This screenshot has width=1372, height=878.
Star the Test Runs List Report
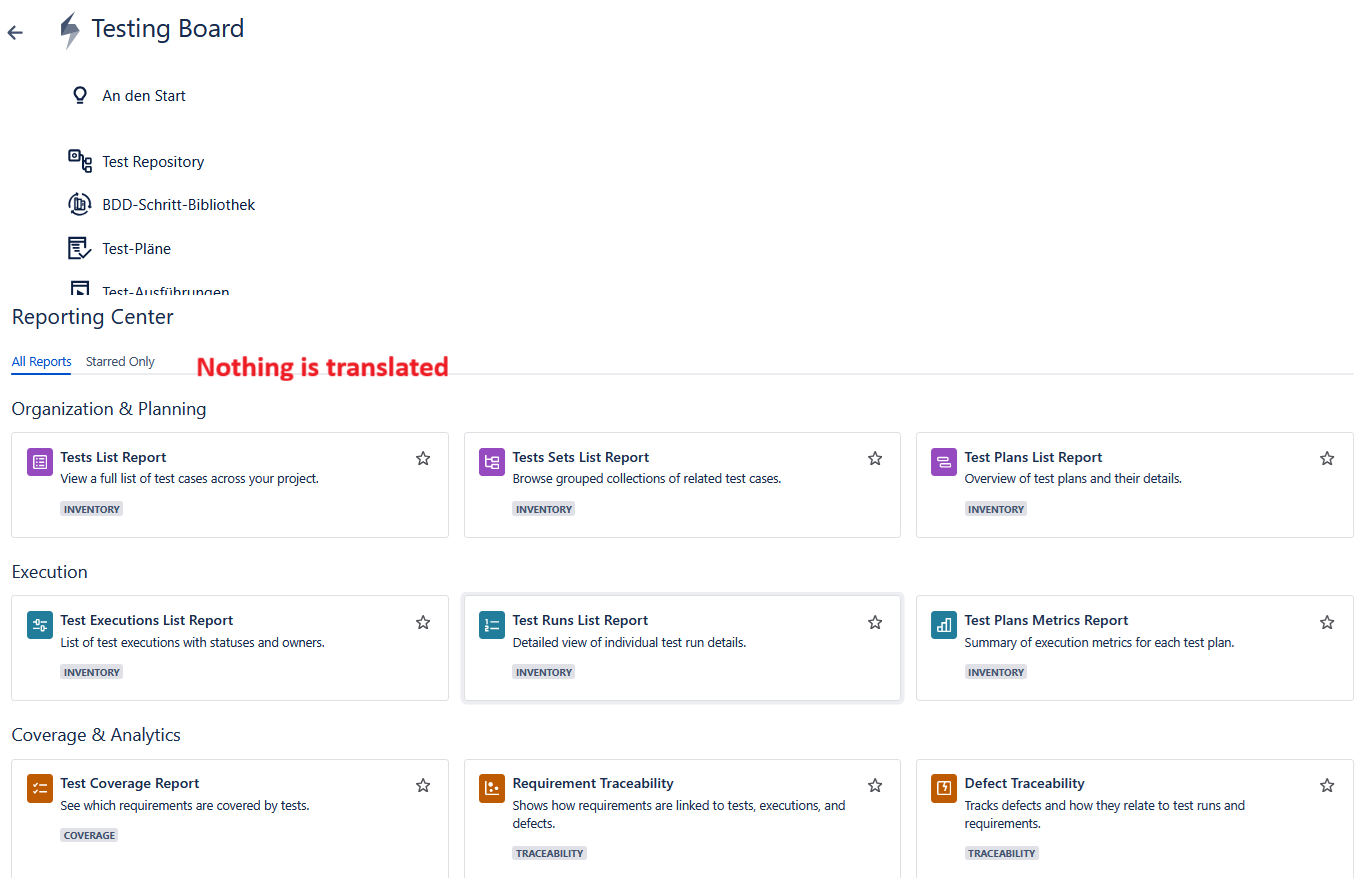tap(875, 622)
